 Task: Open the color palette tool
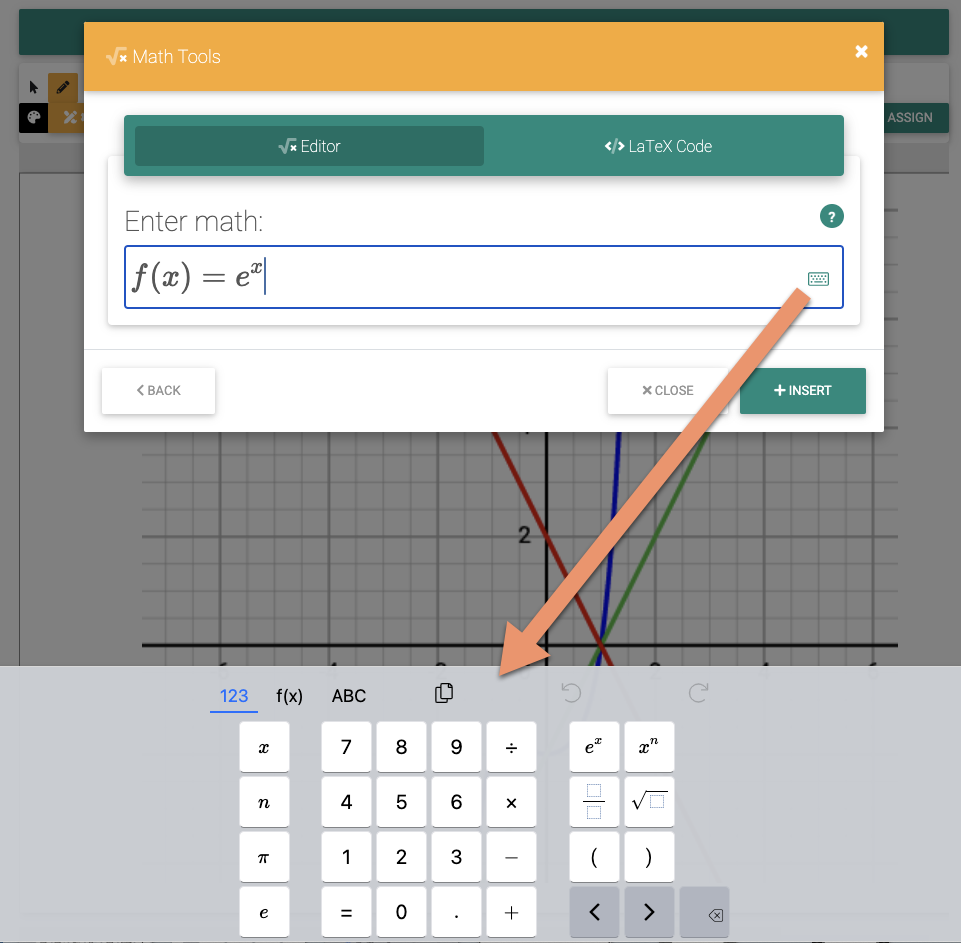tap(34, 118)
